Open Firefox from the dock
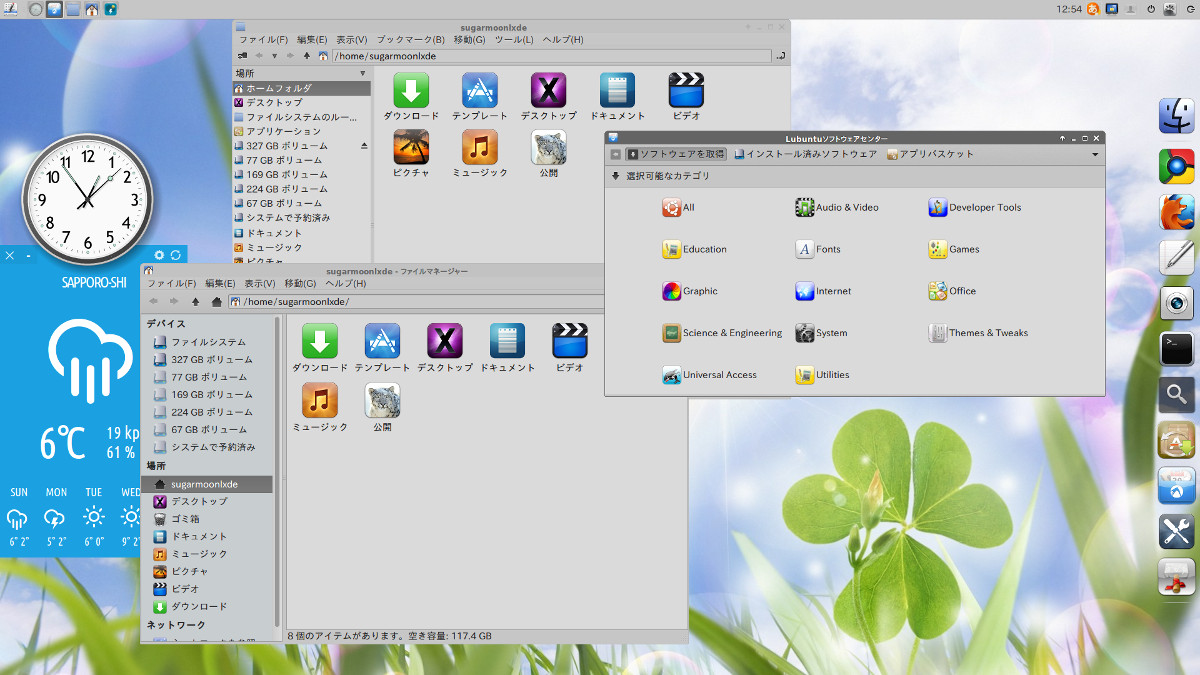Viewport: 1200px width, 675px height. coord(1177,212)
